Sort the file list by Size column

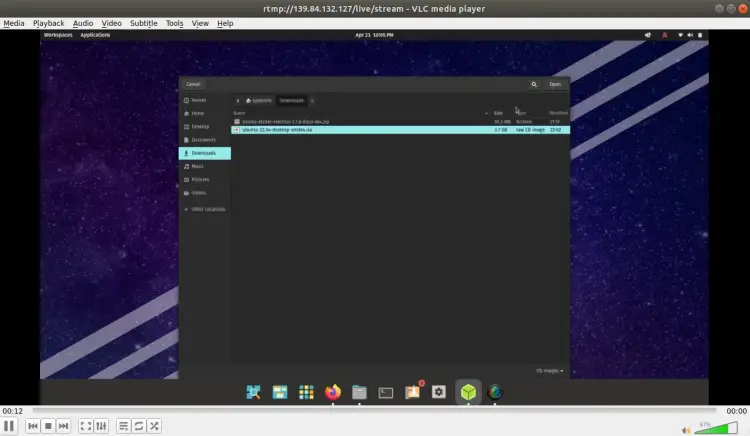498,113
